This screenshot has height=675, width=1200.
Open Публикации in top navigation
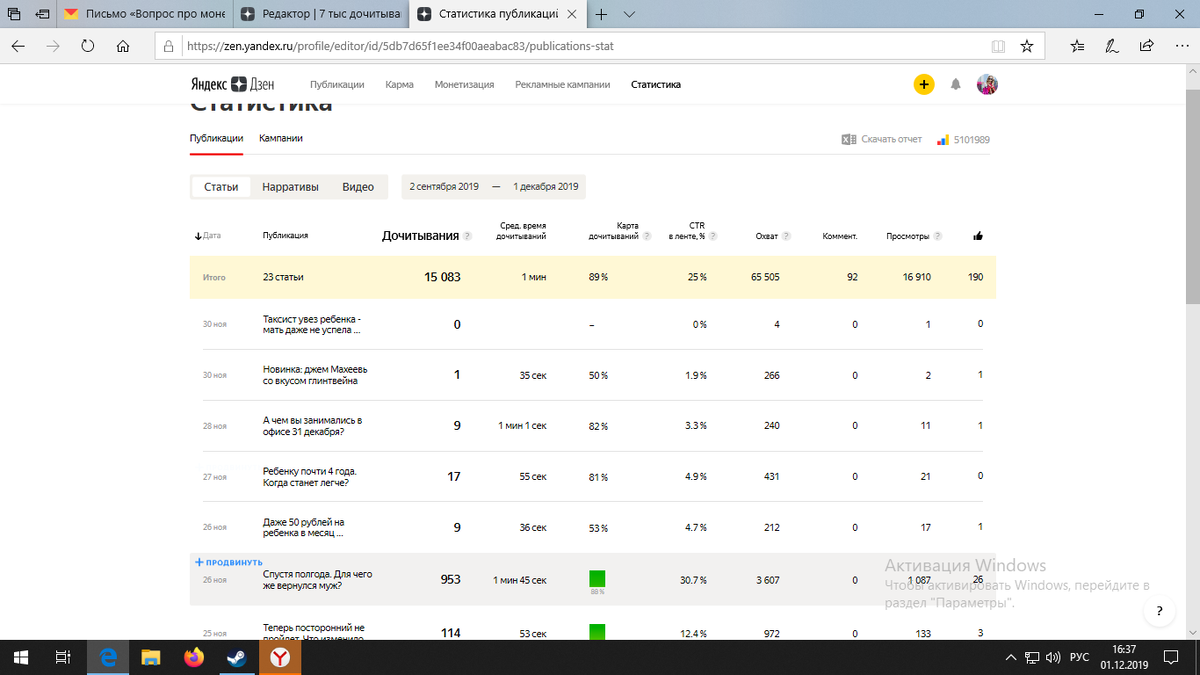click(337, 85)
